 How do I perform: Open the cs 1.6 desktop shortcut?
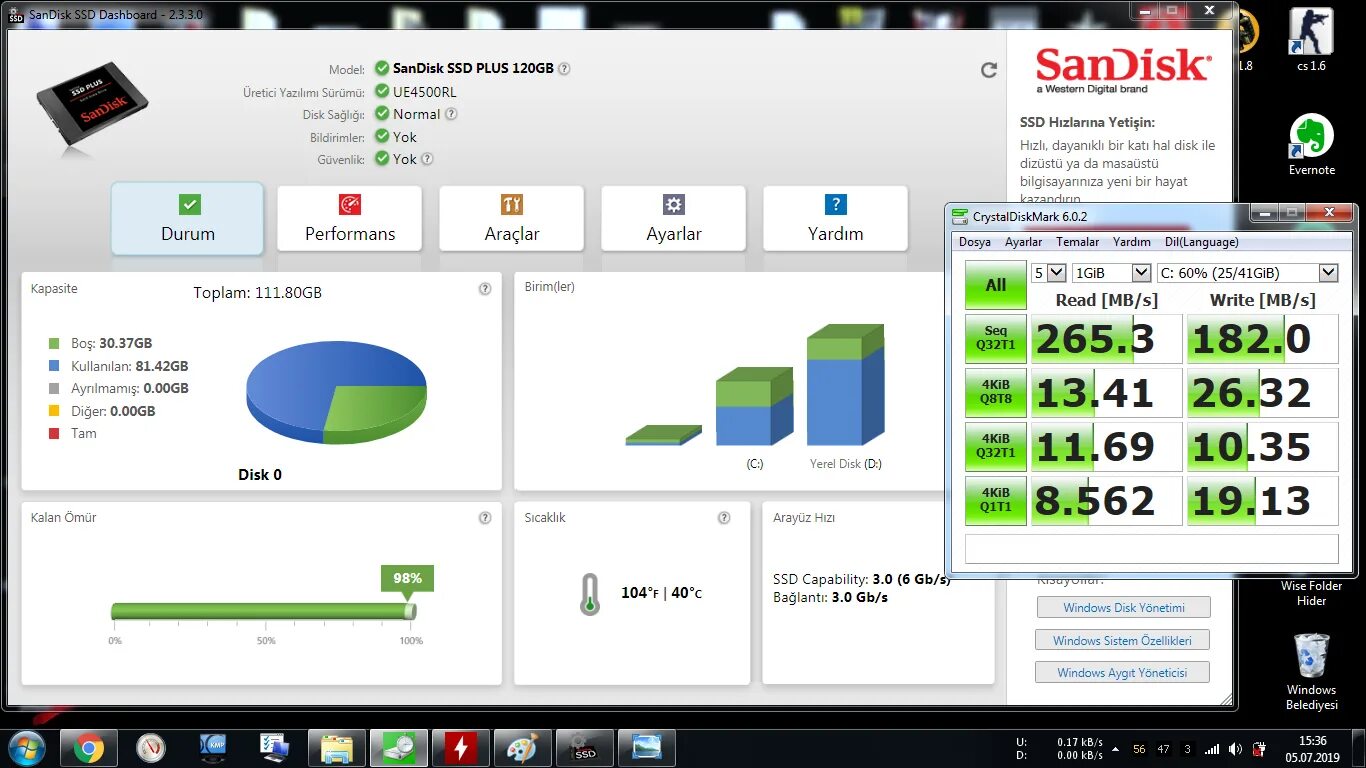(1311, 40)
